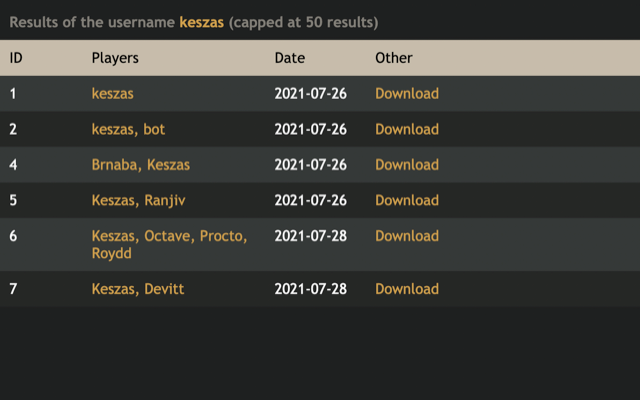Click the Date column header
Viewport: 640px width, 400px height.
click(290, 58)
